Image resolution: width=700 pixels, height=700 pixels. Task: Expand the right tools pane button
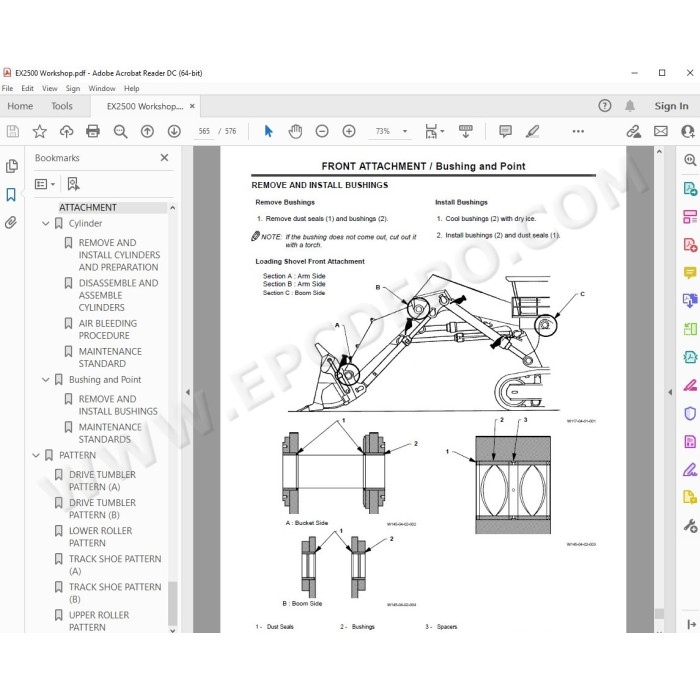691,624
